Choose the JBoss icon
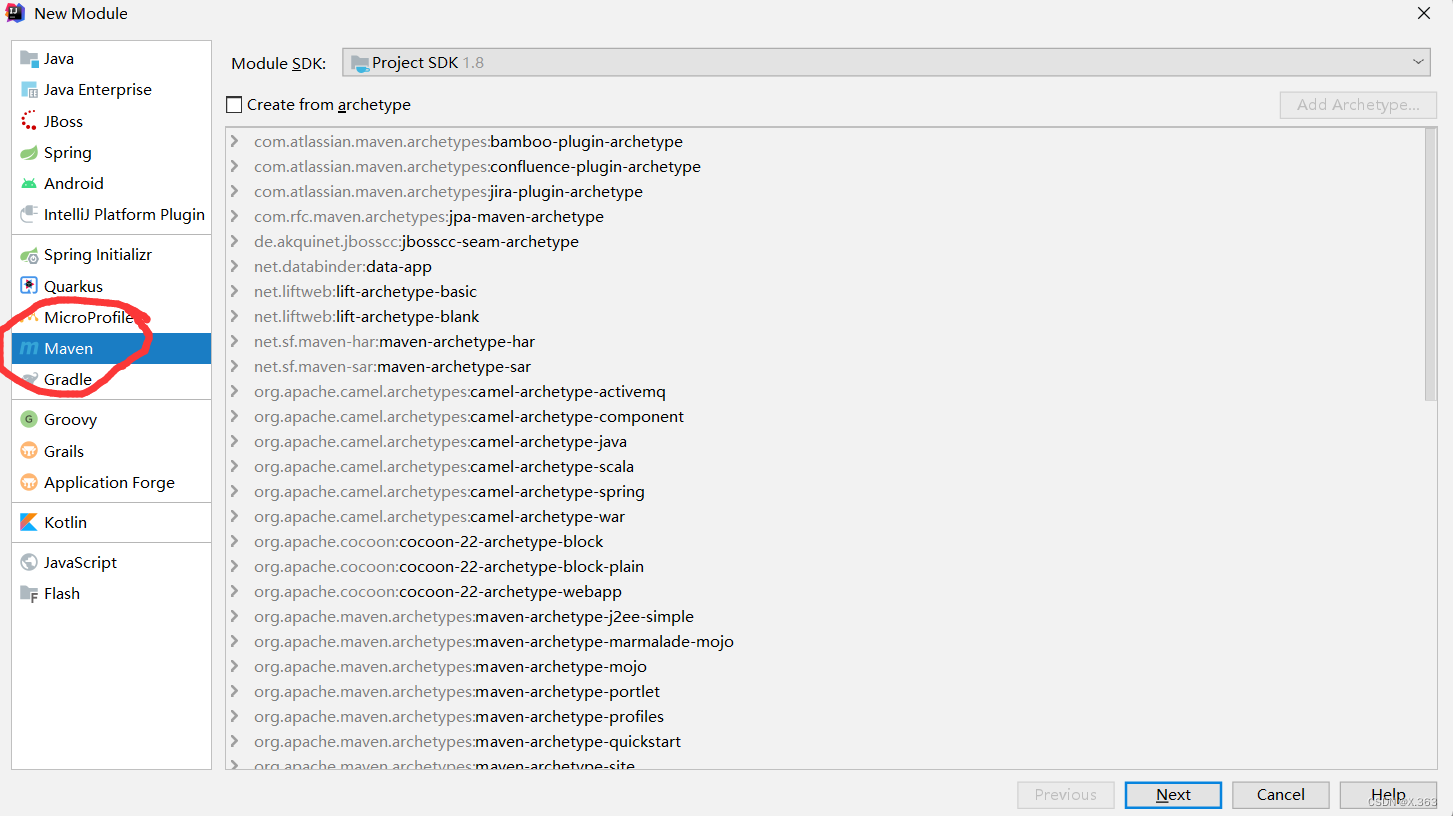The height and width of the screenshot is (816, 1453). click(29, 121)
